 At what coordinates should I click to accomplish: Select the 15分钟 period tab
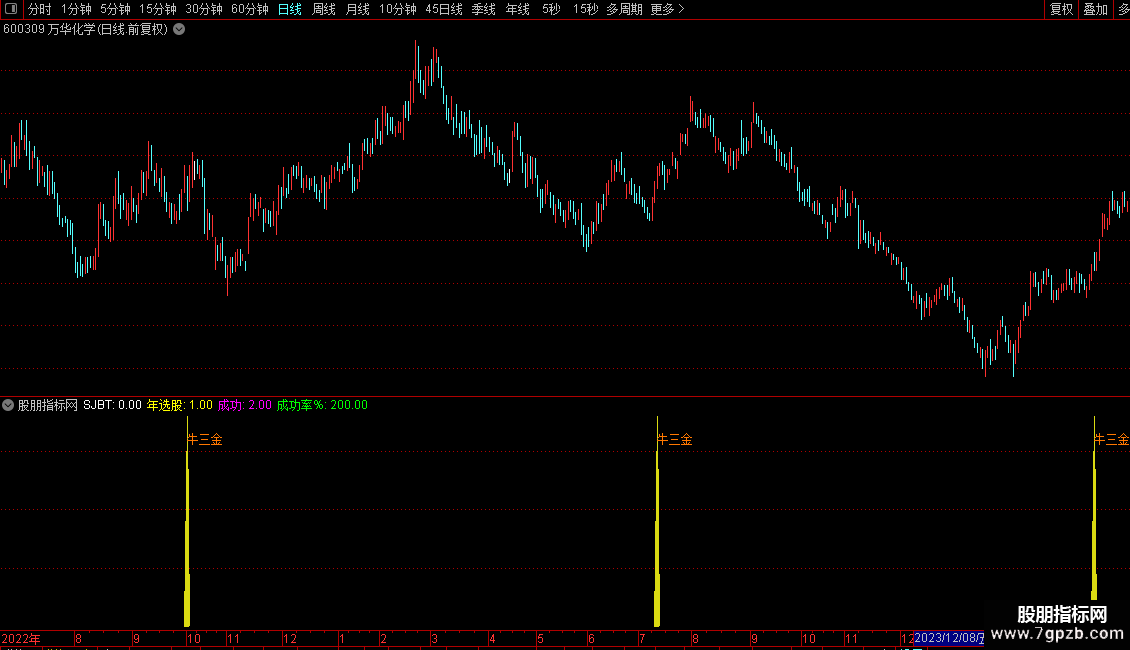point(157,9)
